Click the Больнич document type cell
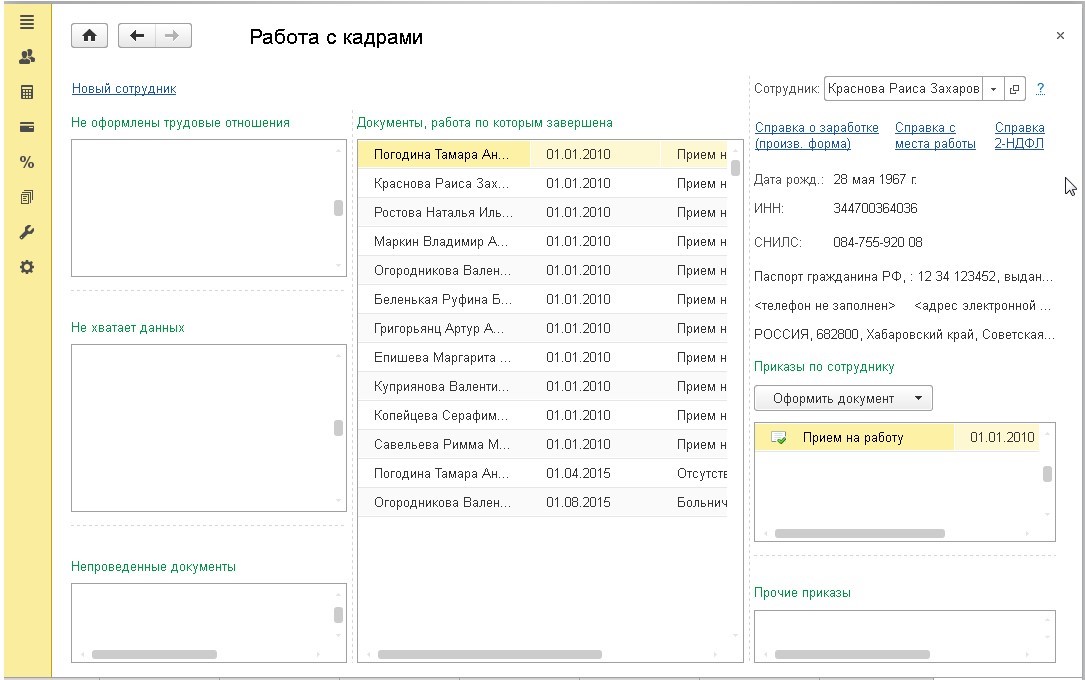 (x=700, y=504)
